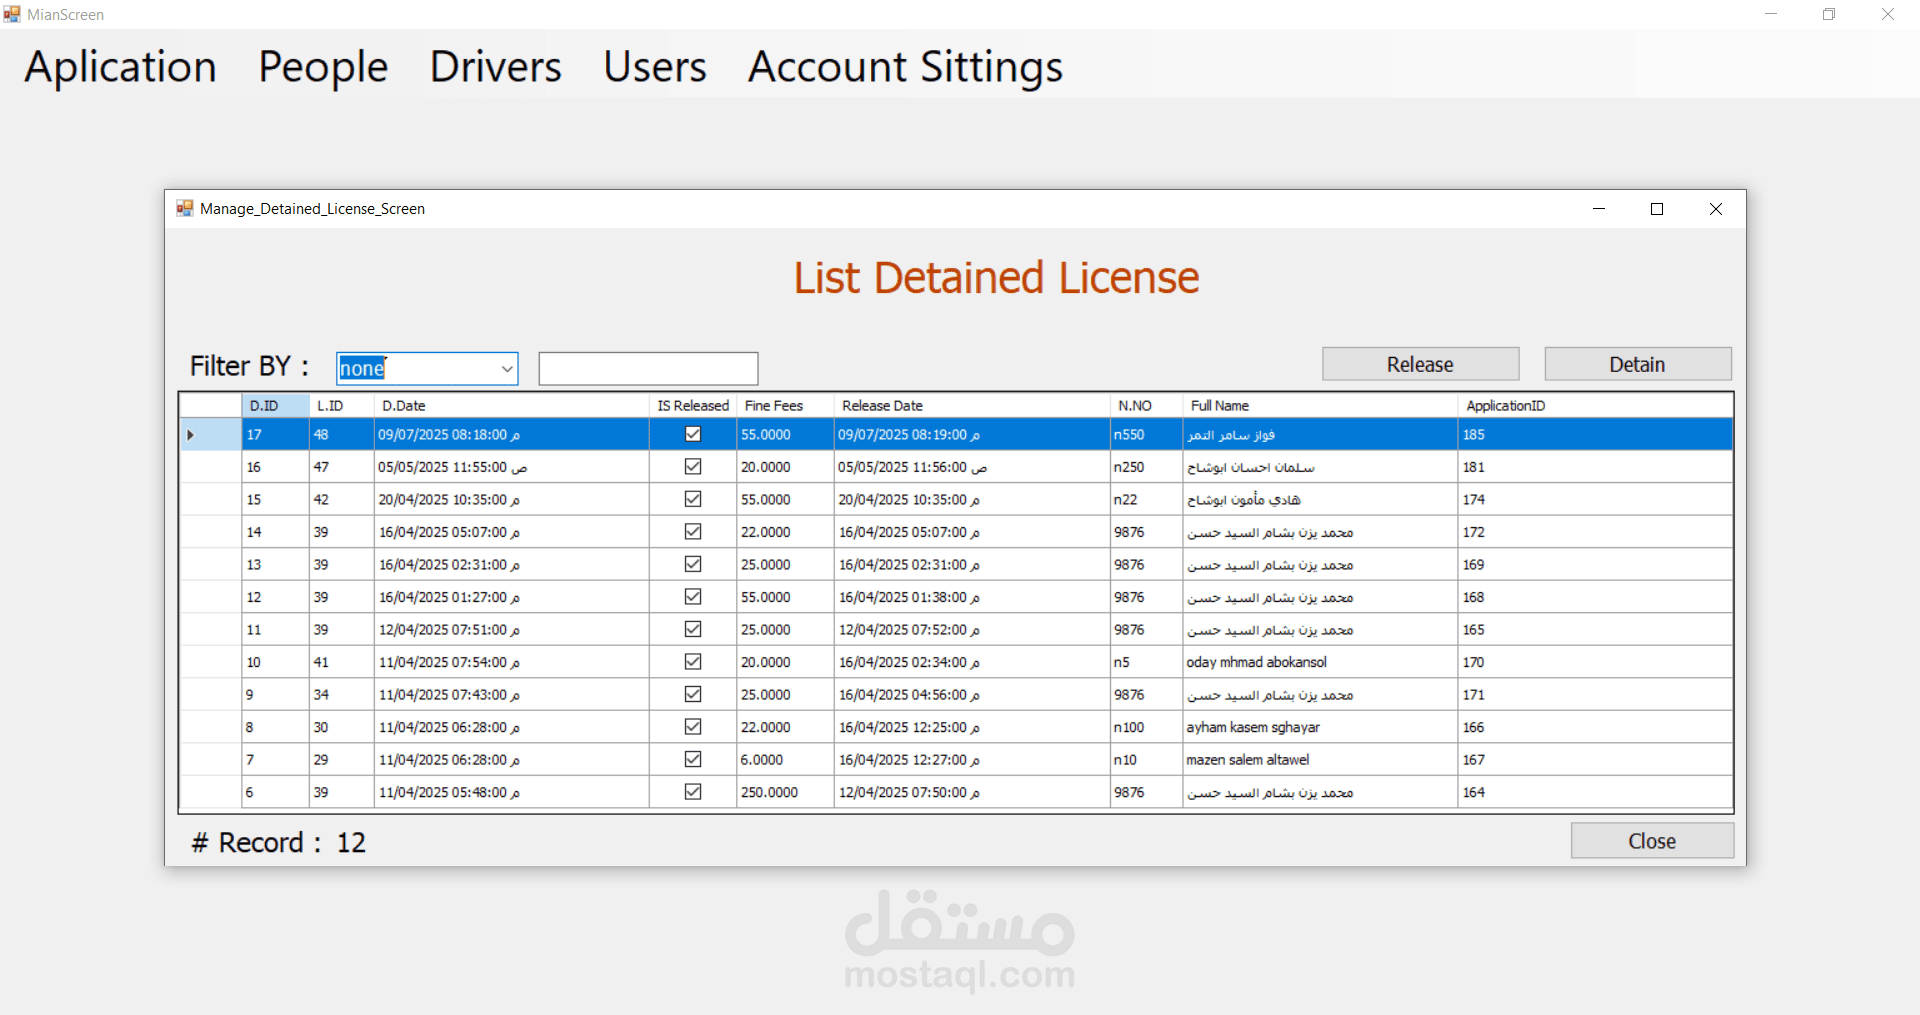Click the Manage_Detained_License_Screen window icon
The image size is (1920, 1015).
coord(184,208)
